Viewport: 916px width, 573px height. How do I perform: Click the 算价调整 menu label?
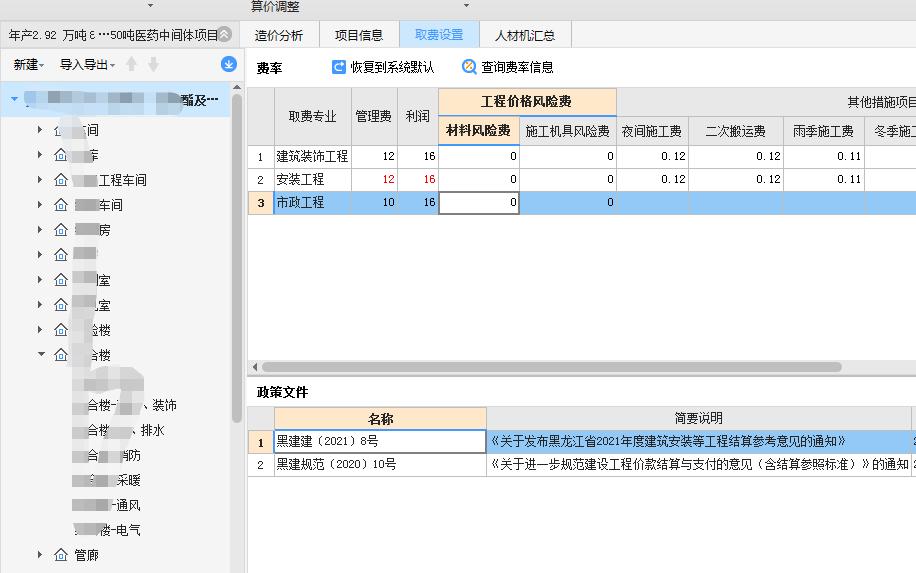tap(275, 6)
